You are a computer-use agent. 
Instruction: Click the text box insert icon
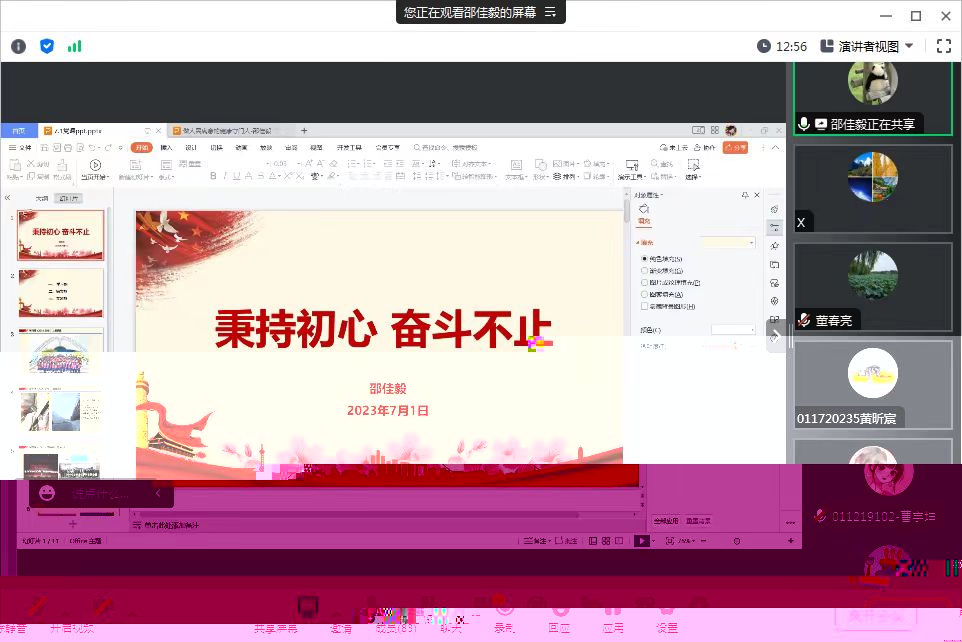click(x=517, y=165)
